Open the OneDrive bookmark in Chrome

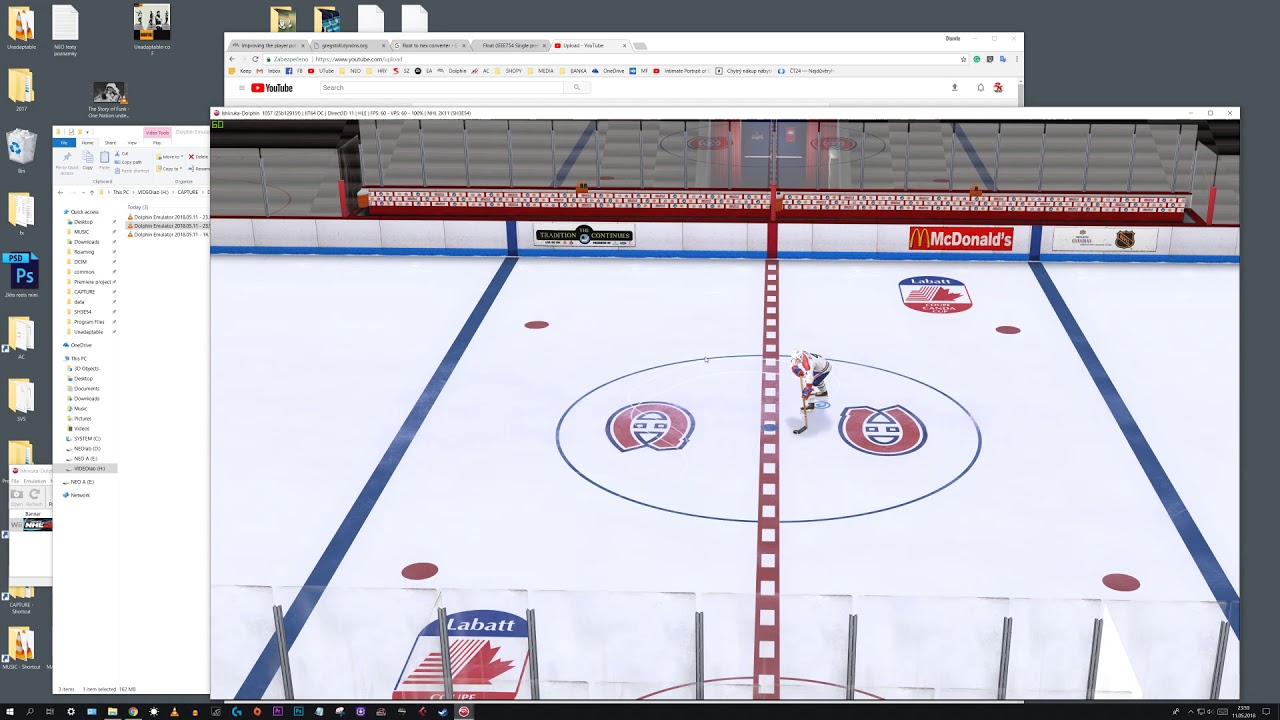[x=607, y=71]
